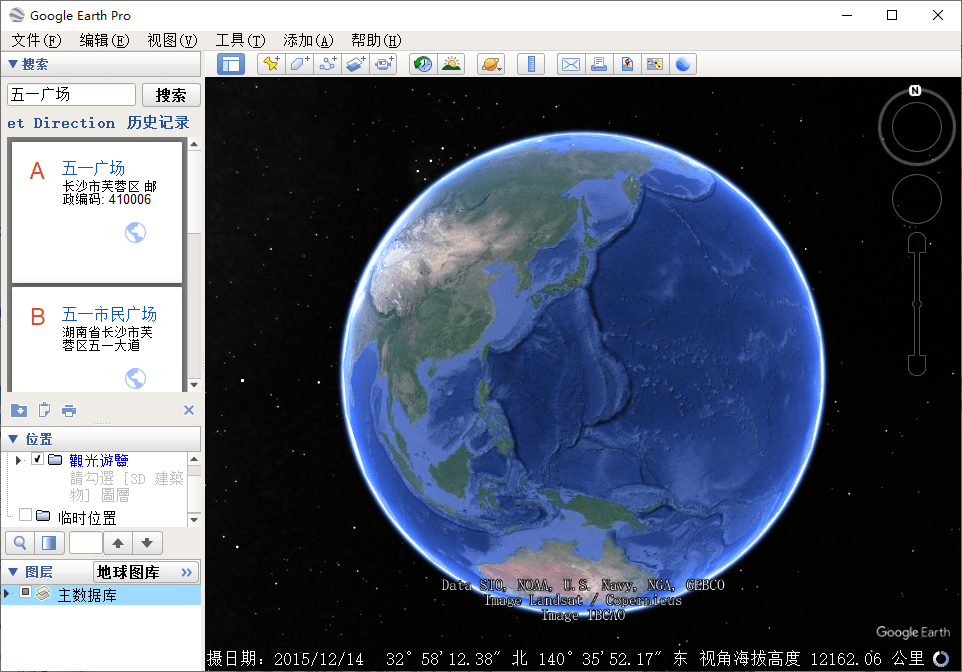Toggle sunlight across the landscape
The height and width of the screenshot is (672, 962).
point(451,64)
